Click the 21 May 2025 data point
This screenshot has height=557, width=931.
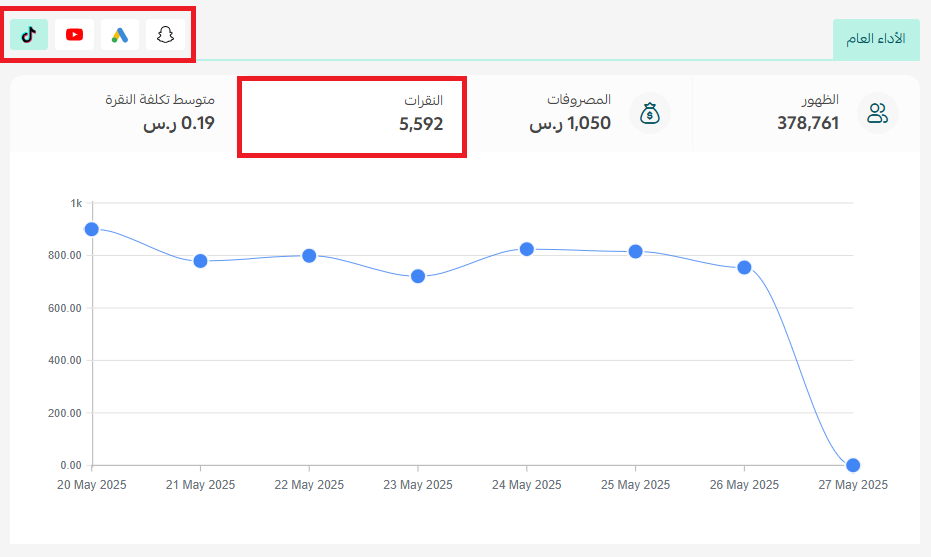(200, 261)
